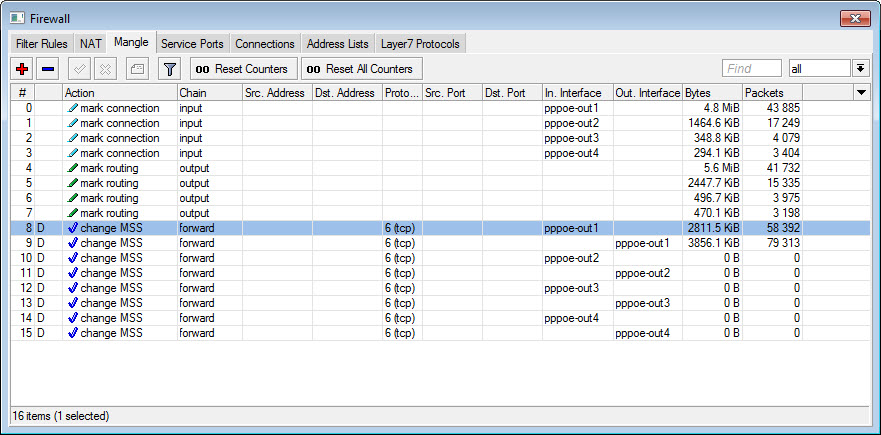Open the Service Ports tab

click(192, 44)
